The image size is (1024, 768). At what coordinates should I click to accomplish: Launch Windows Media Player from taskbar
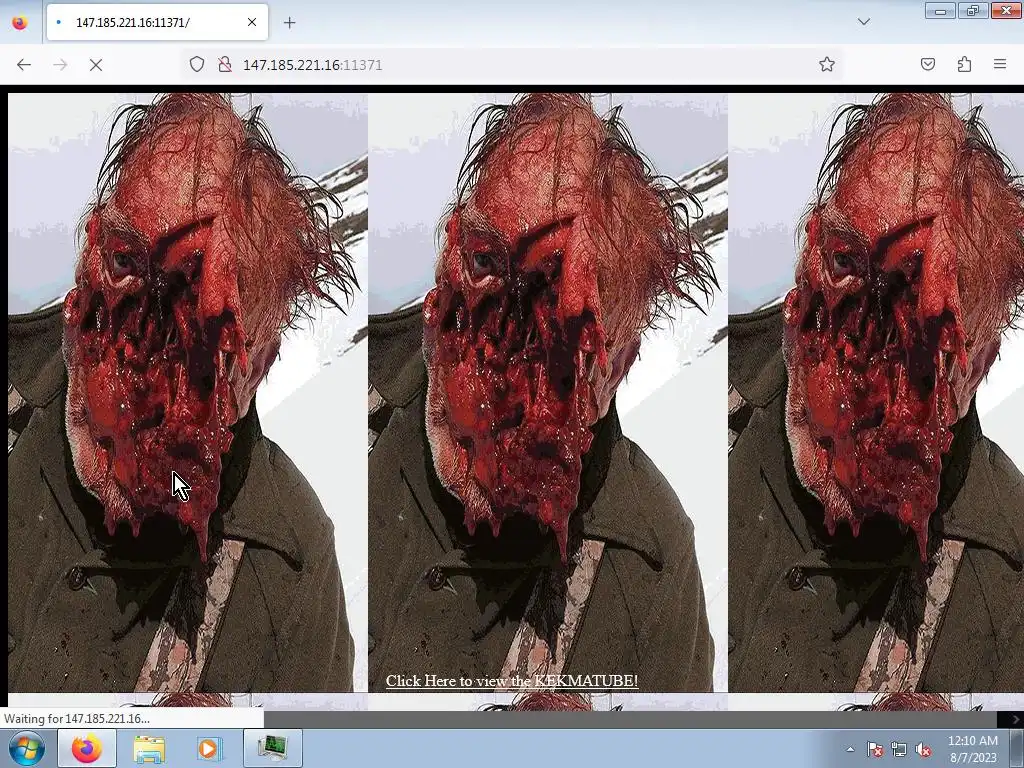click(210, 748)
